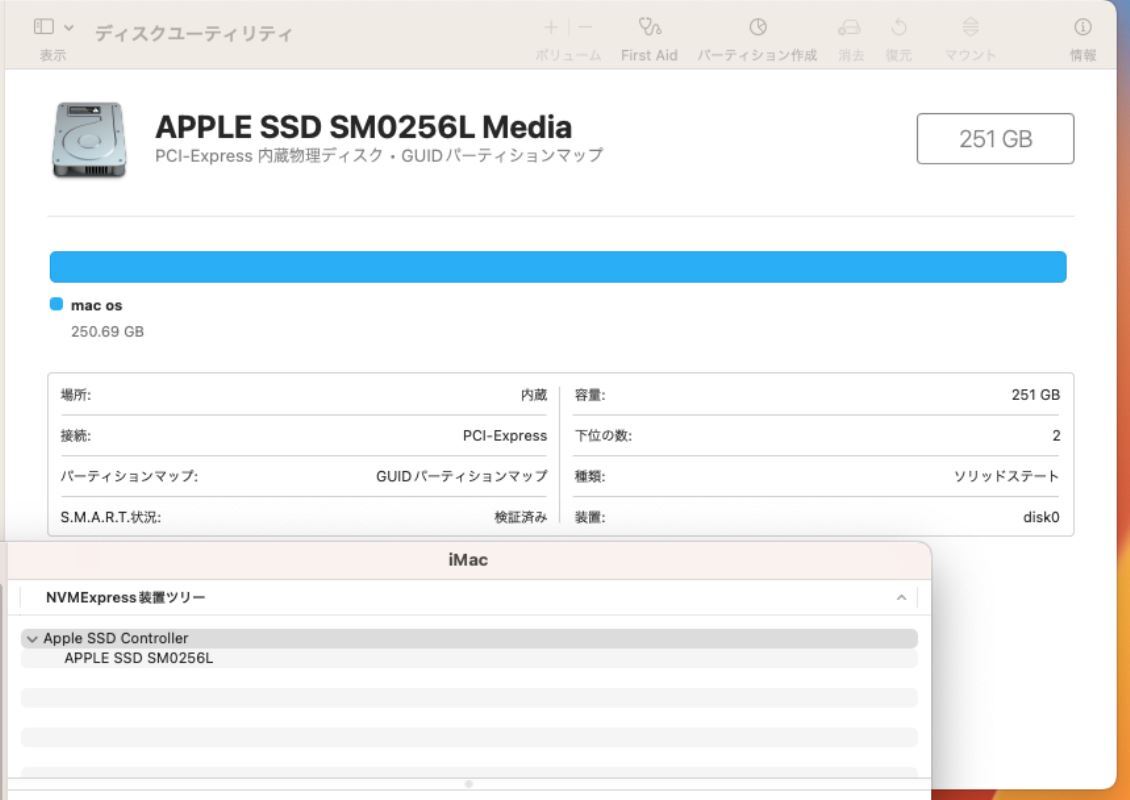Click the remove volume minus icon
Screen dimensions: 1130x800
[585, 27]
